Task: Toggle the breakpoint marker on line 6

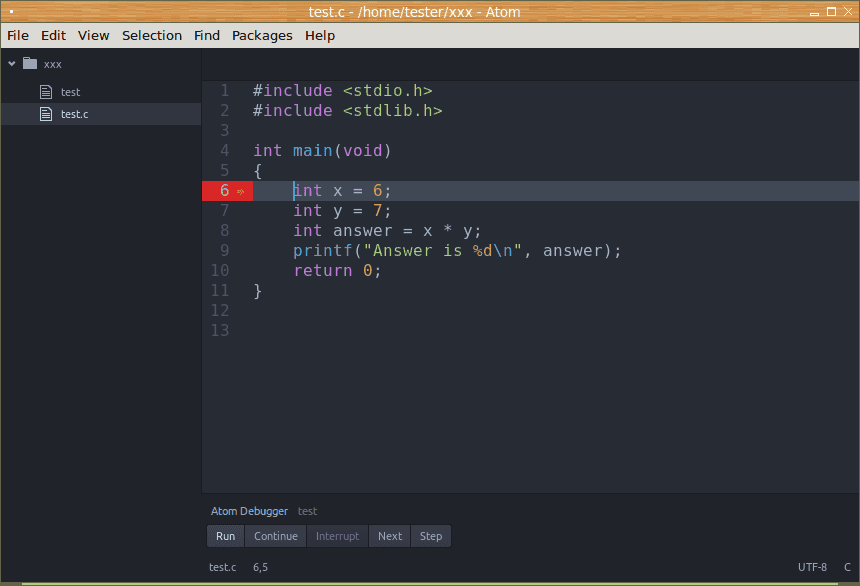Action: pyautogui.click(x=240, y=191)
